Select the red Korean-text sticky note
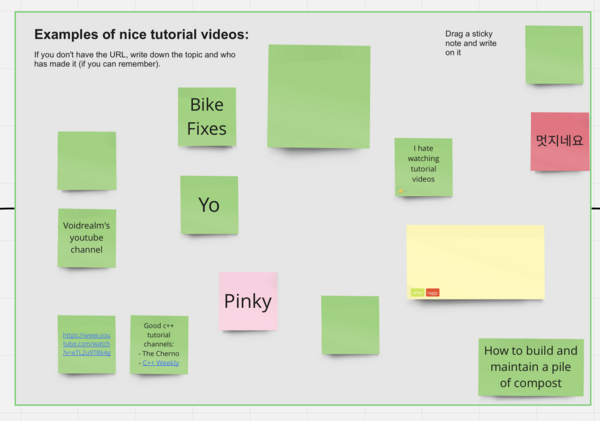 (x=559, y=141)
